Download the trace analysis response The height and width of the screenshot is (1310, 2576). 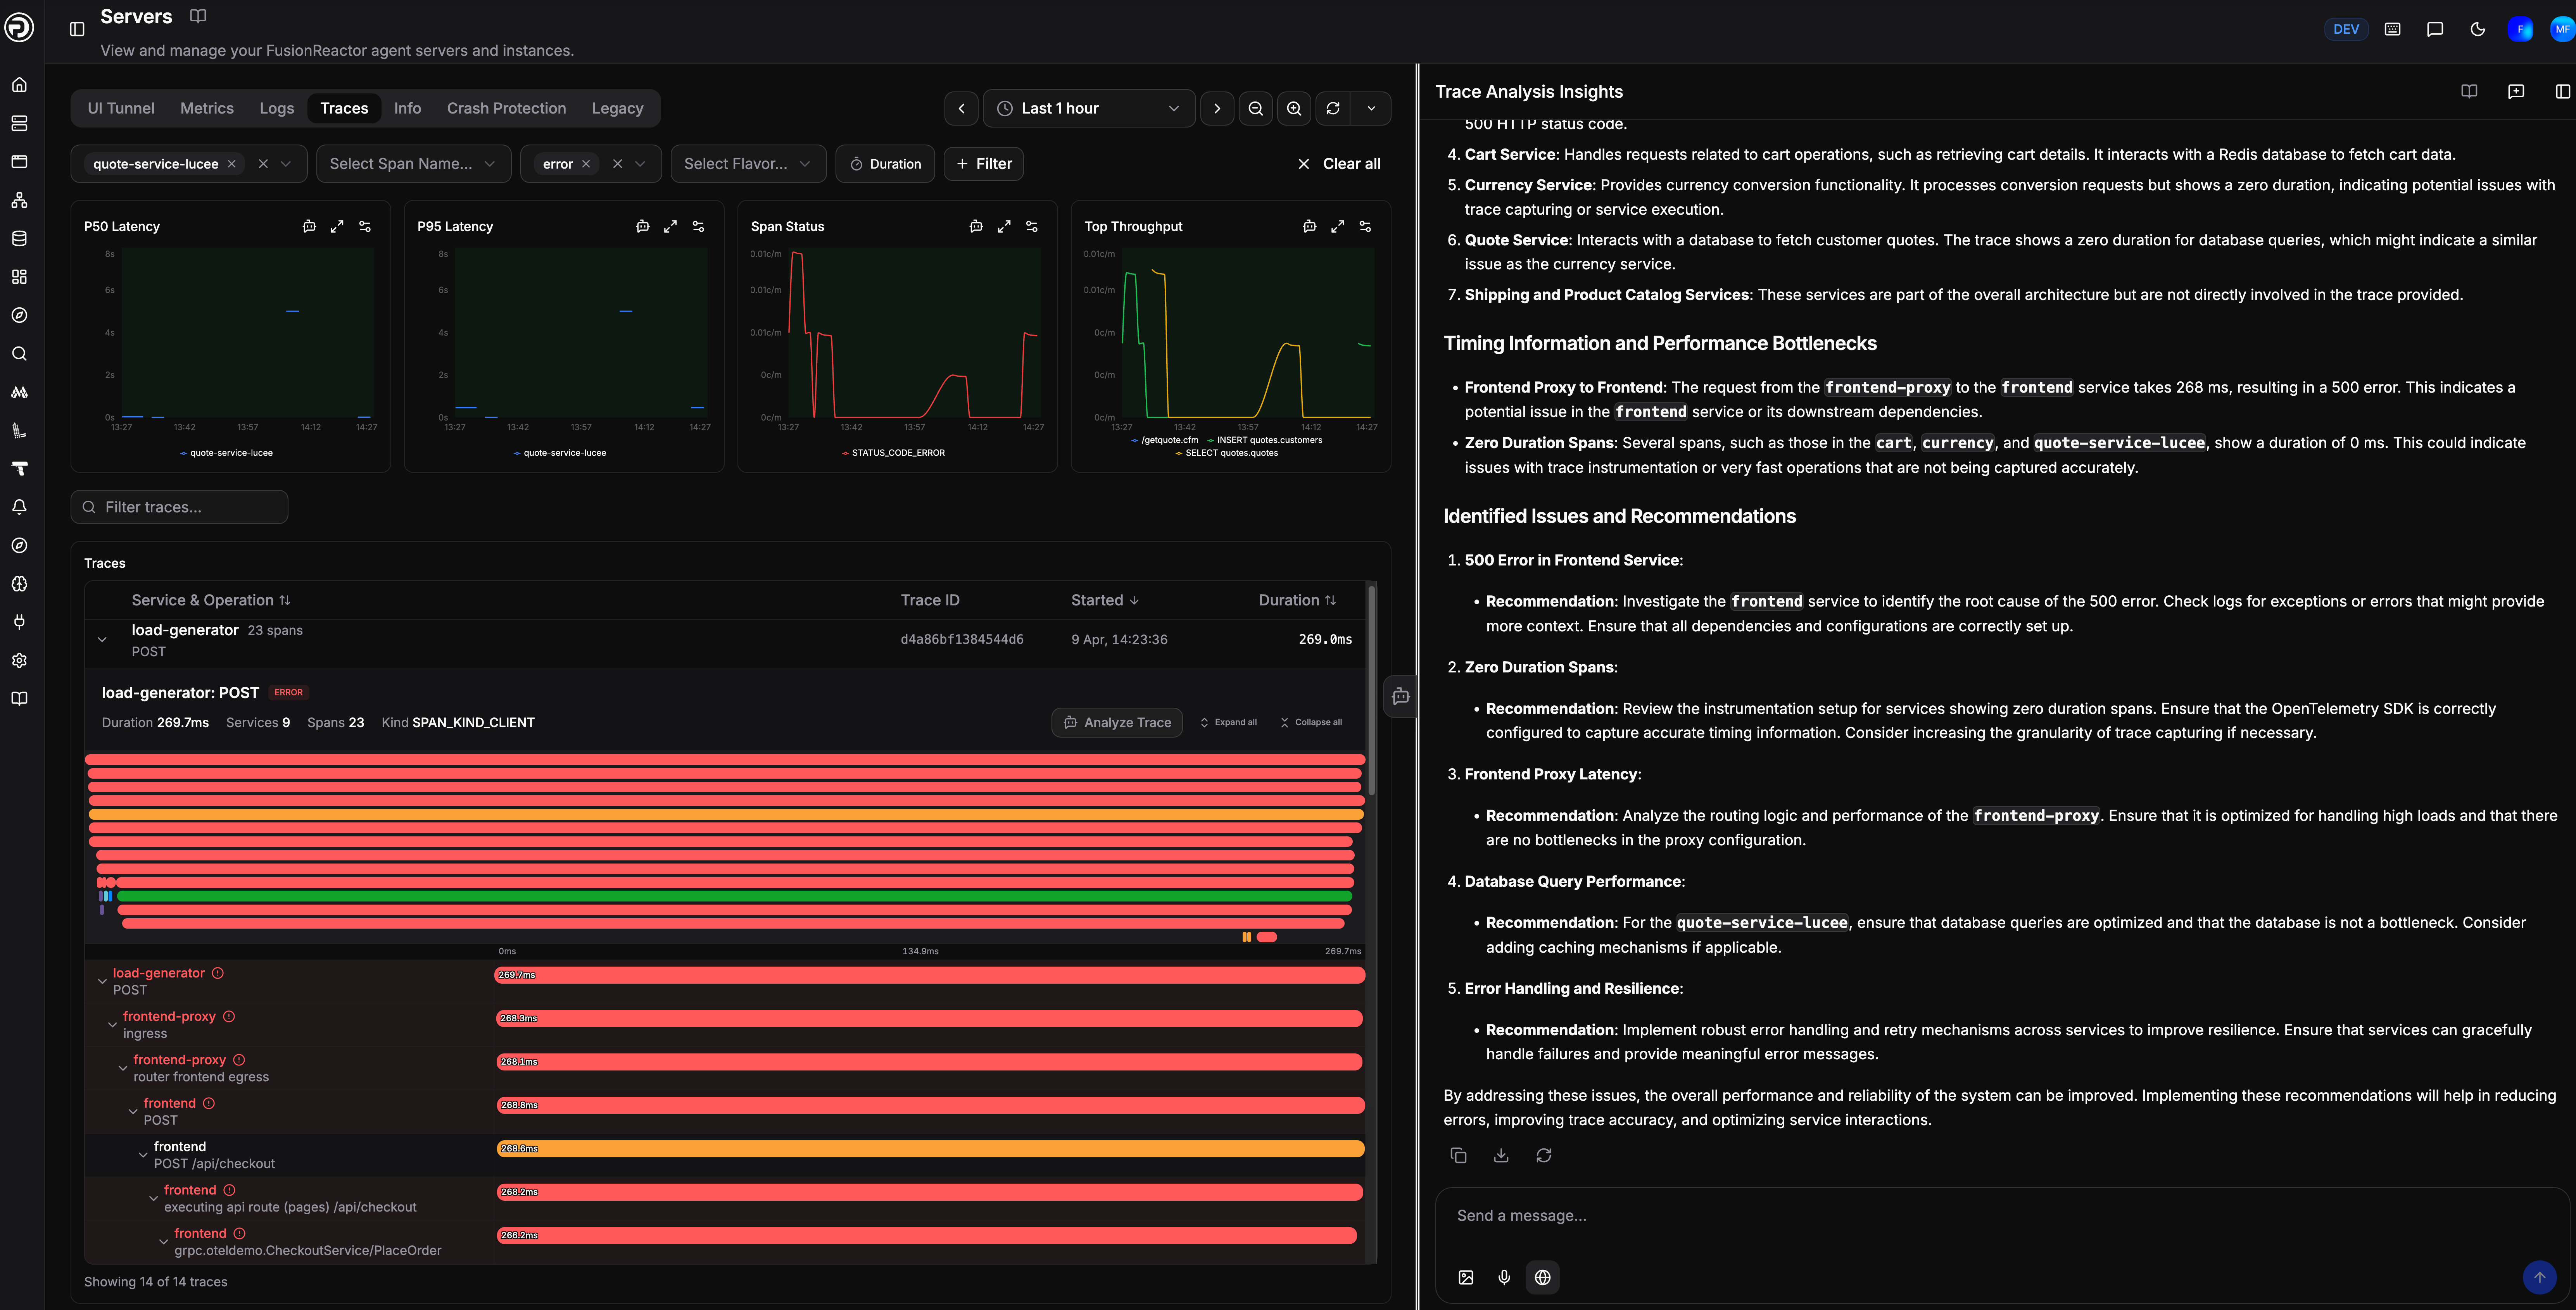tap(1501, 1155)
